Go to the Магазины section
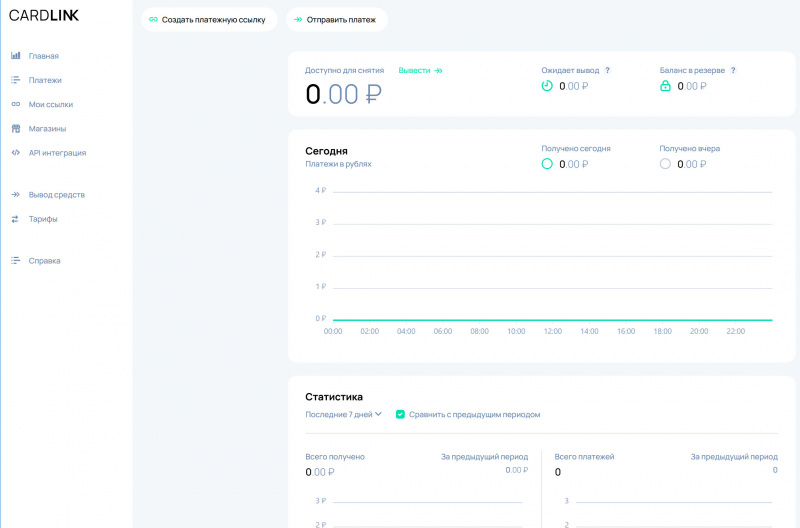This screenshot has height=528, width=800. pos(47,129)
